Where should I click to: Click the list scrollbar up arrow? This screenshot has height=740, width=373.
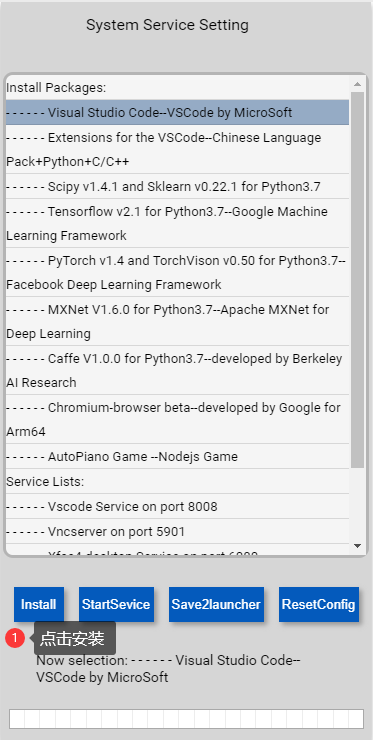coord(357,84)
